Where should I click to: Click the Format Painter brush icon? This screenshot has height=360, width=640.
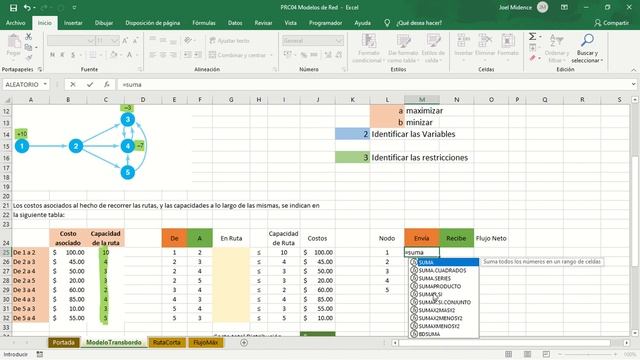[x=29, y=58]
